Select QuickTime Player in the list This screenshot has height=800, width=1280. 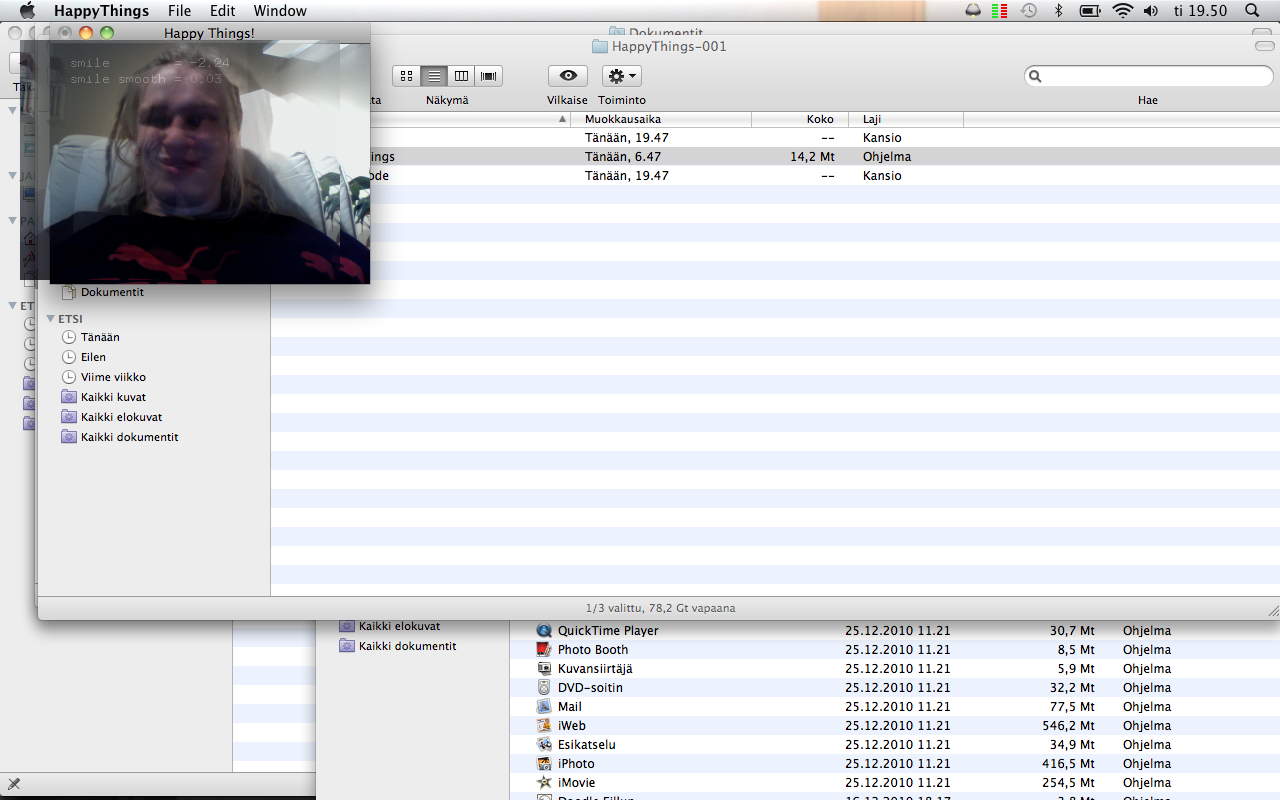click(607, 631)
